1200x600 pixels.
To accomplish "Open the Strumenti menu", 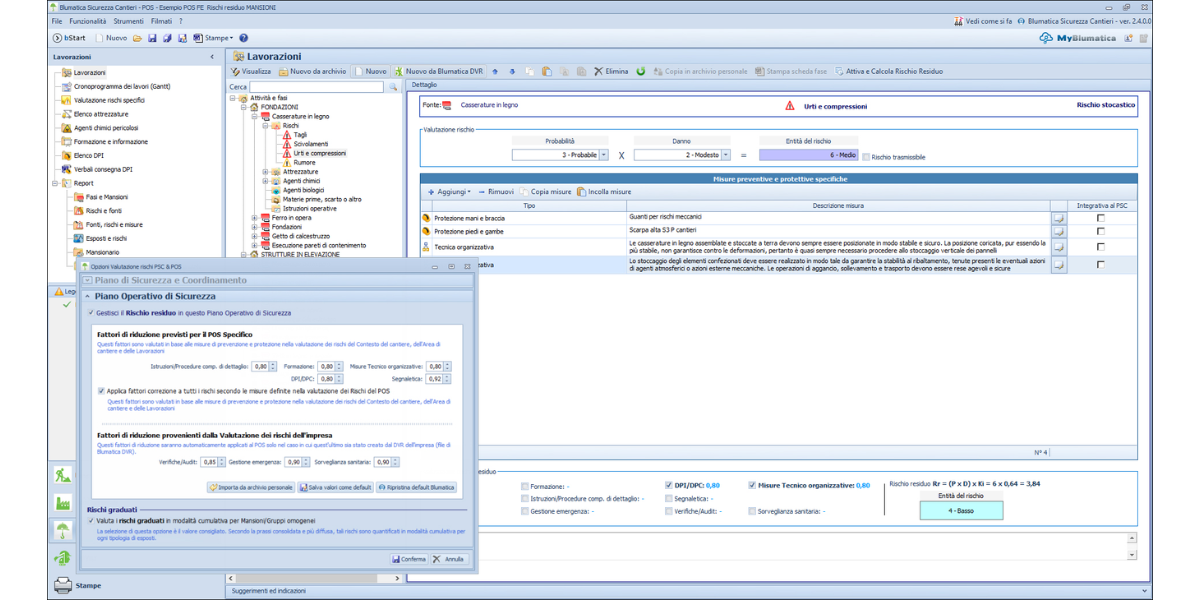I will pos(129,21).
